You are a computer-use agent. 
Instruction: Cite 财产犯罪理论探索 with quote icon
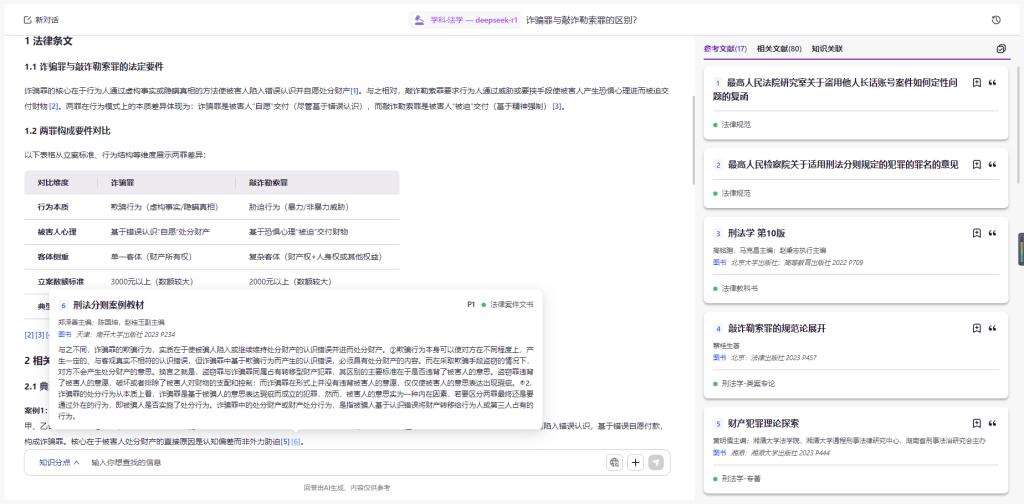pos(993,423)
